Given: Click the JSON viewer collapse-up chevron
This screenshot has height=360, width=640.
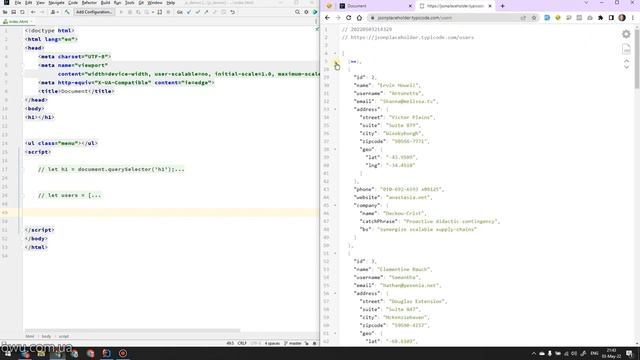Looking at the screenshot, I should [627, 61].
